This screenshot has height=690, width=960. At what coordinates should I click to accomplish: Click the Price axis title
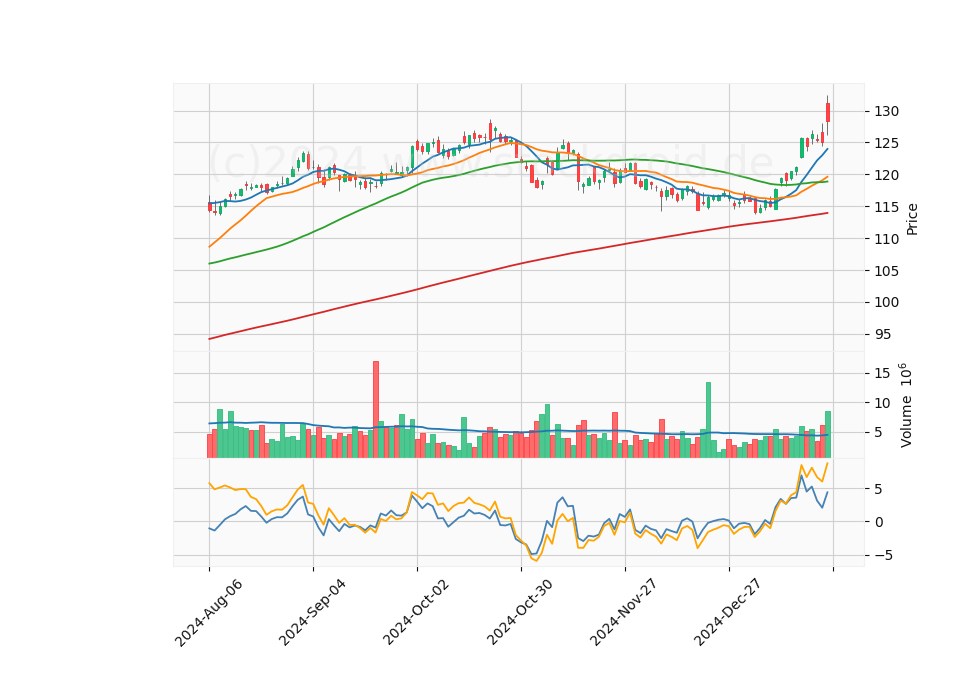[x=912, y=219]
